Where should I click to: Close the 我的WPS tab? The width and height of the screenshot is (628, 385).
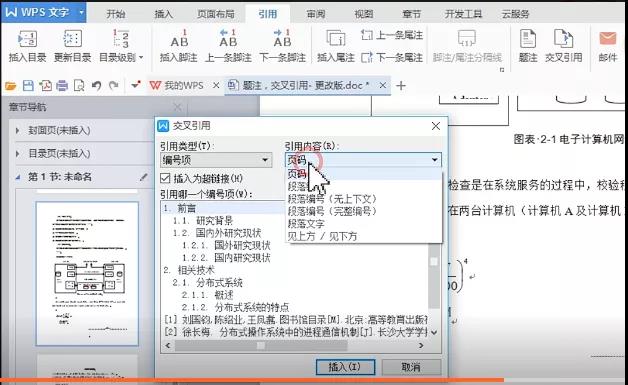216,85
